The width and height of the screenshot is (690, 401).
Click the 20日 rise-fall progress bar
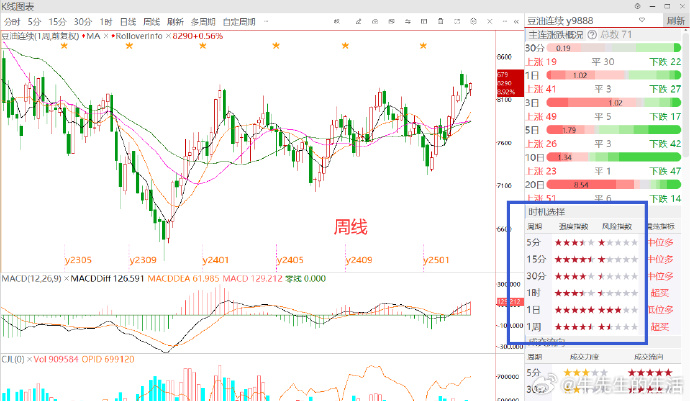[613, 185]
